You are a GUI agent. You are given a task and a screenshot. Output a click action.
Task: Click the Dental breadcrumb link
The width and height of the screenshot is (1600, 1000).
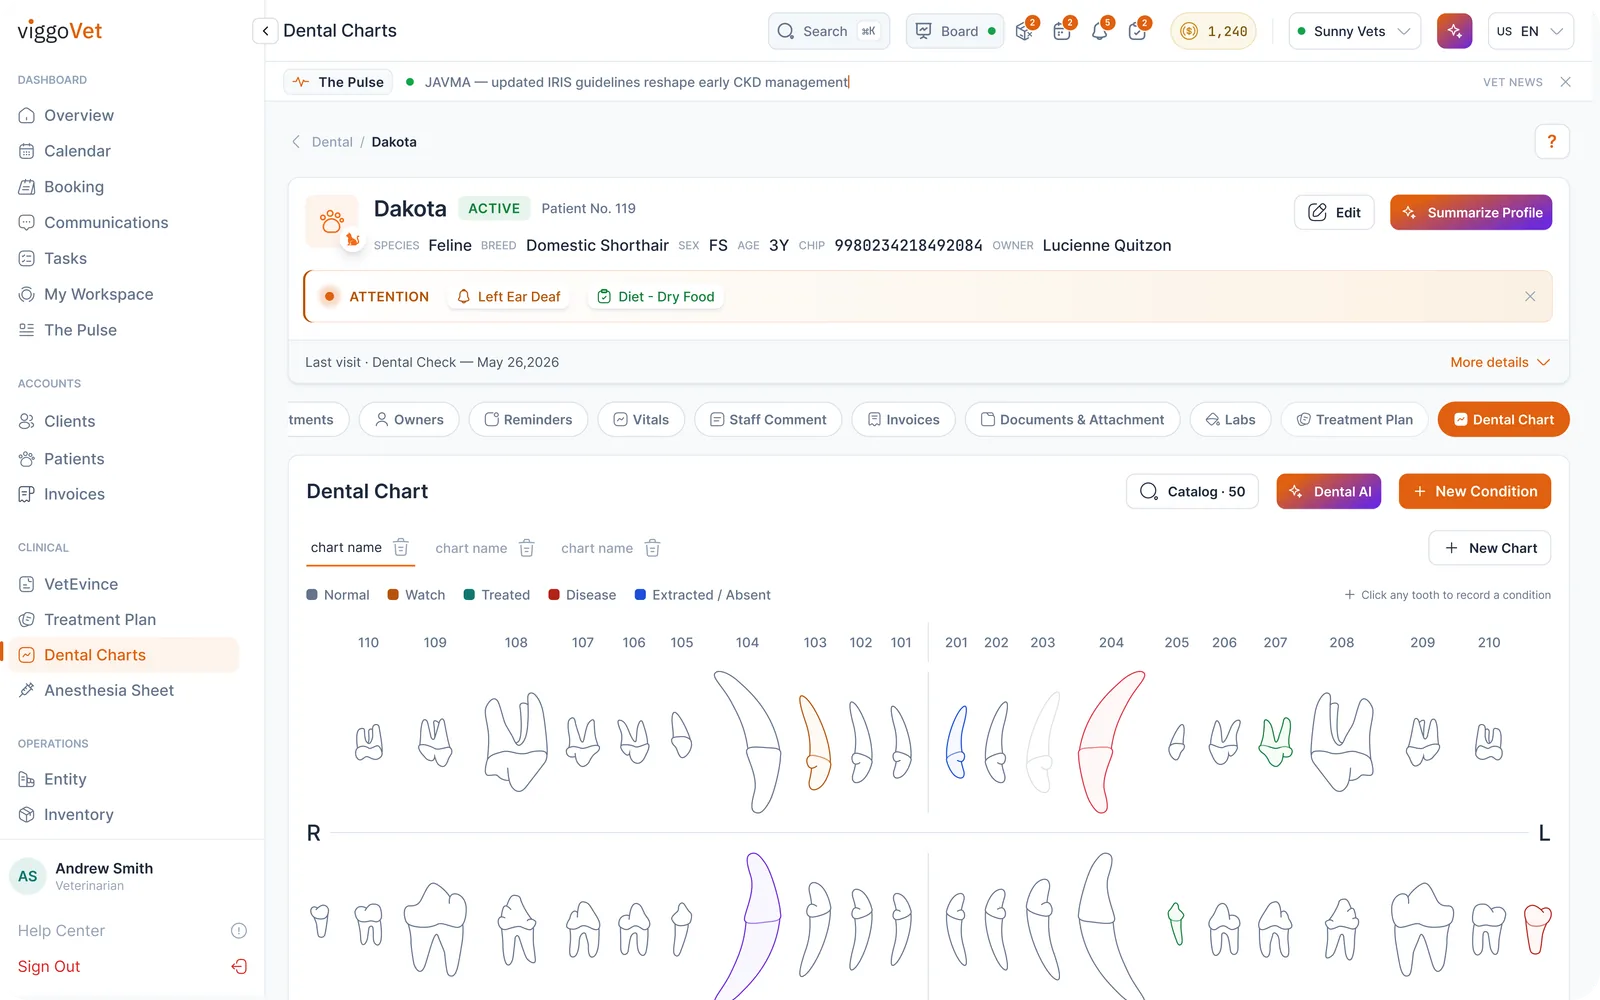pos(332,142)
